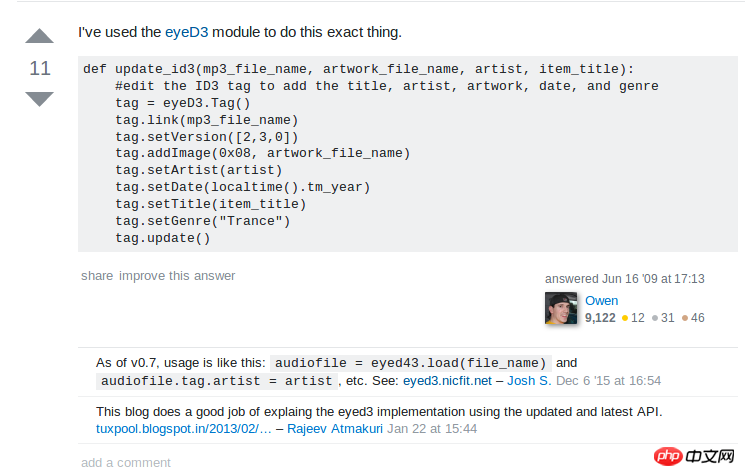Upvote the eyeD3 answer
745x476 pixels.
click(39, 38)
